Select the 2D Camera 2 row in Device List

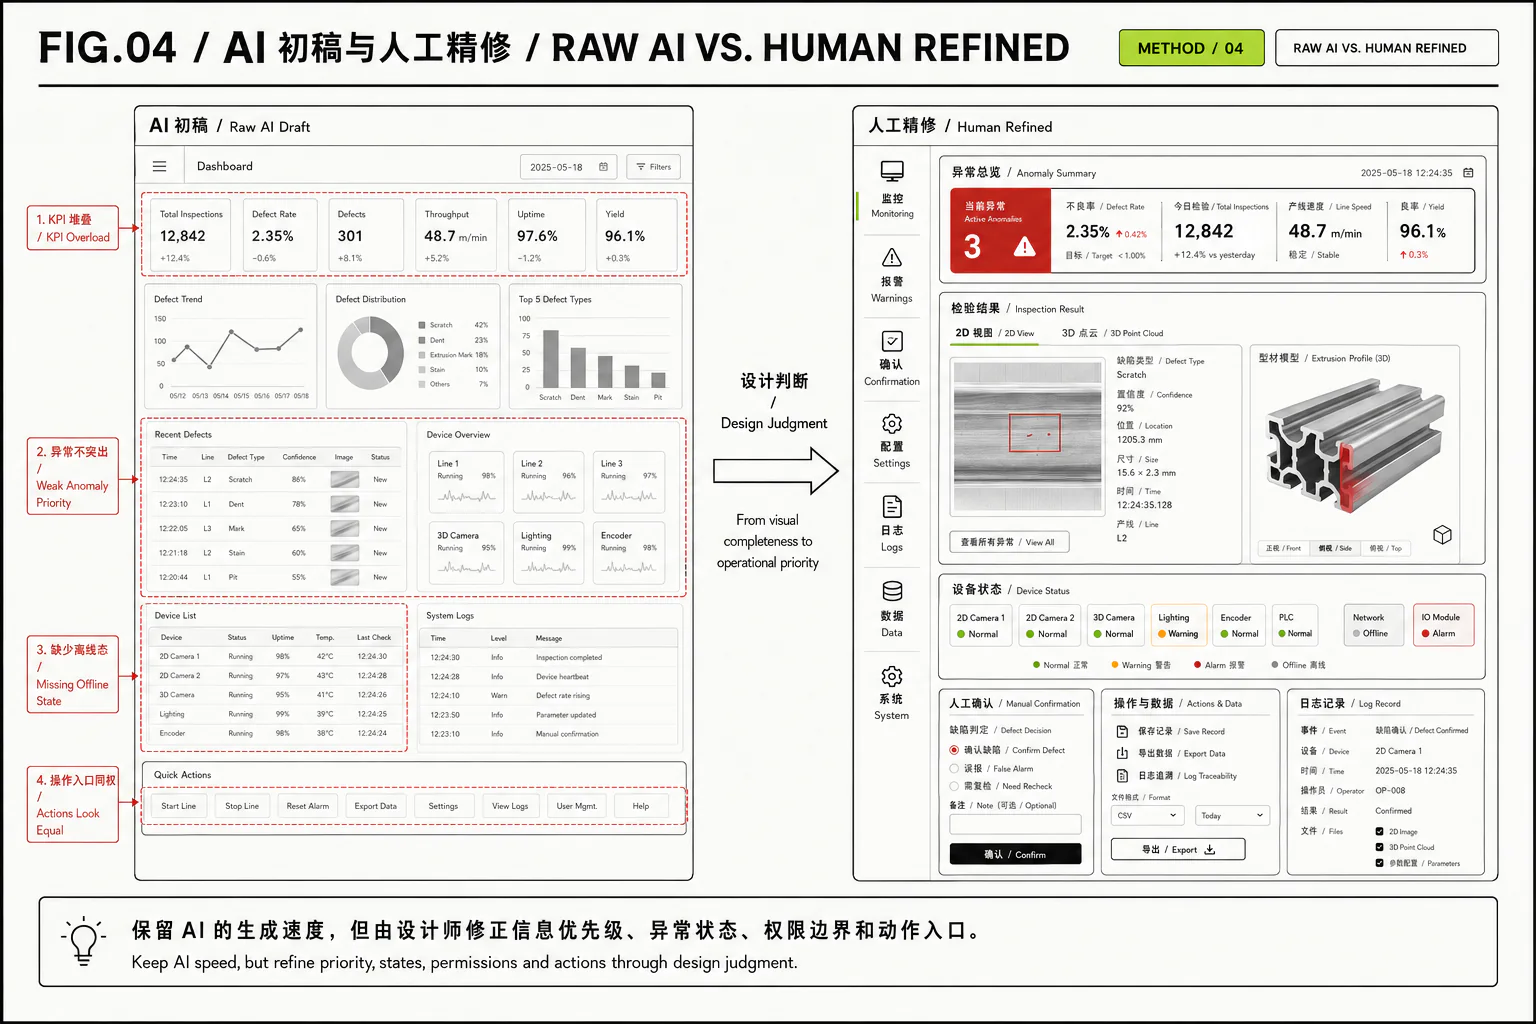pos(274,676)
